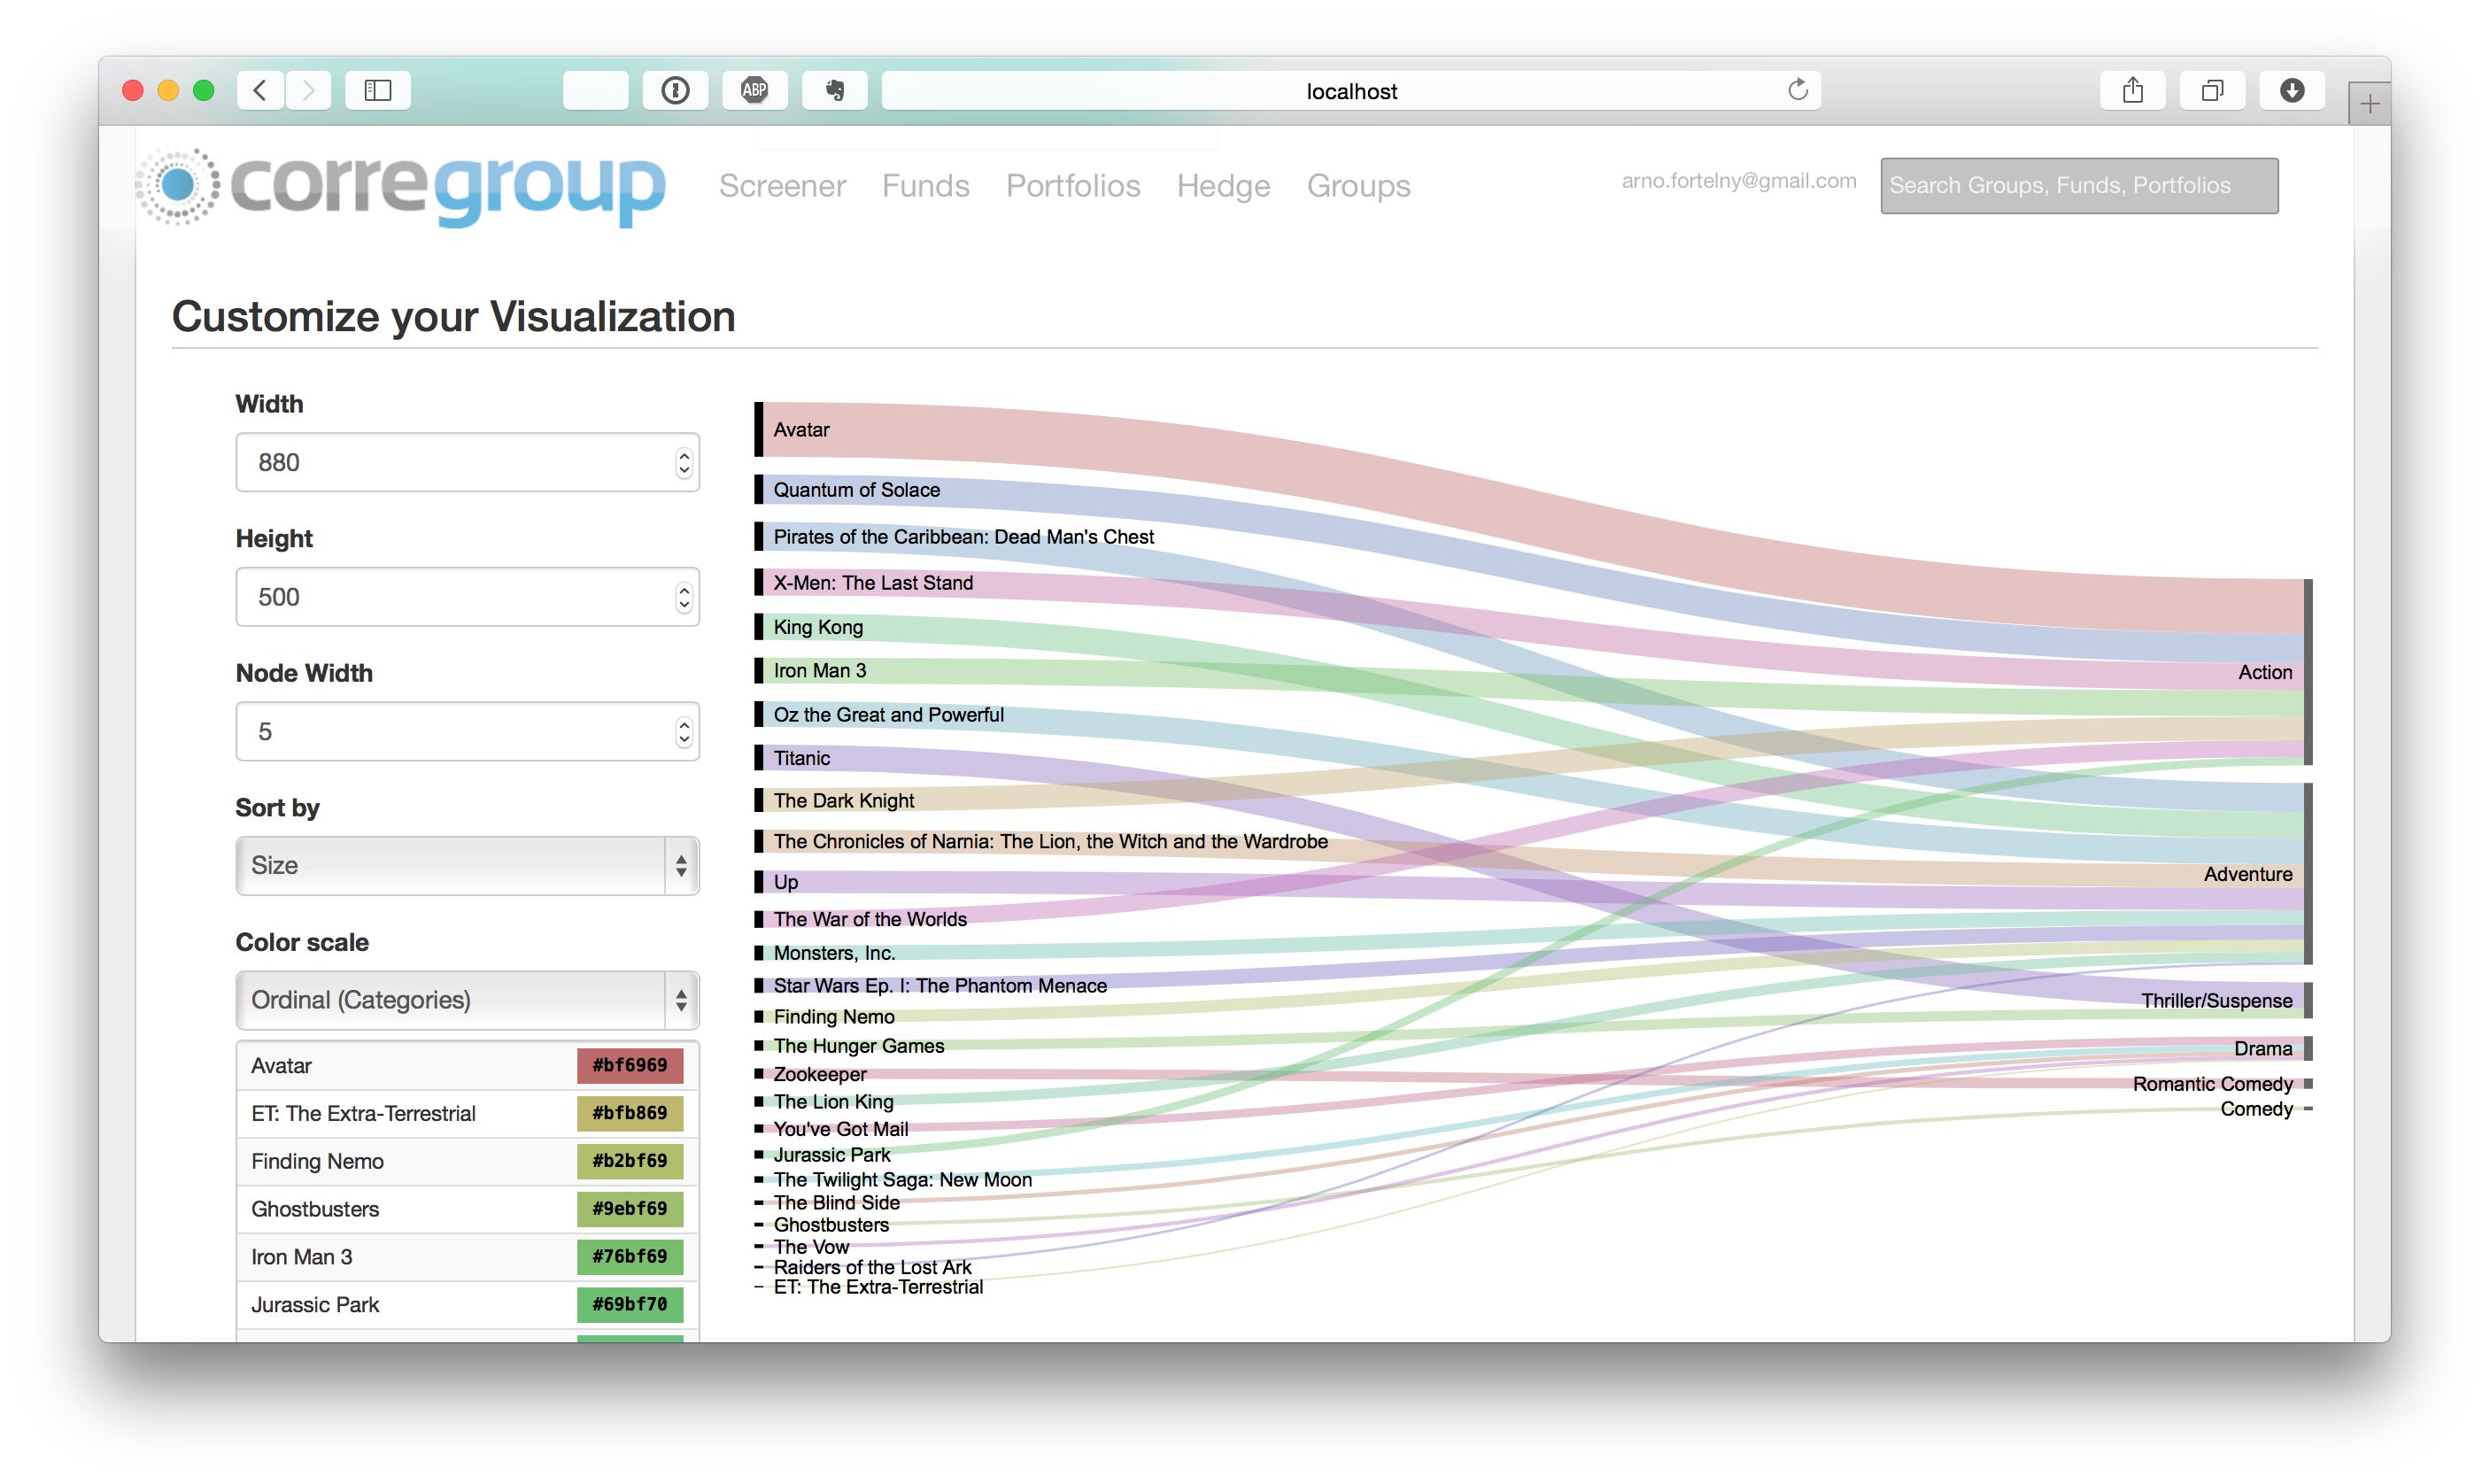The image size is (2490, 1484).
Task: Open the Evernote clipper extension icon
Action: (834, 91)
